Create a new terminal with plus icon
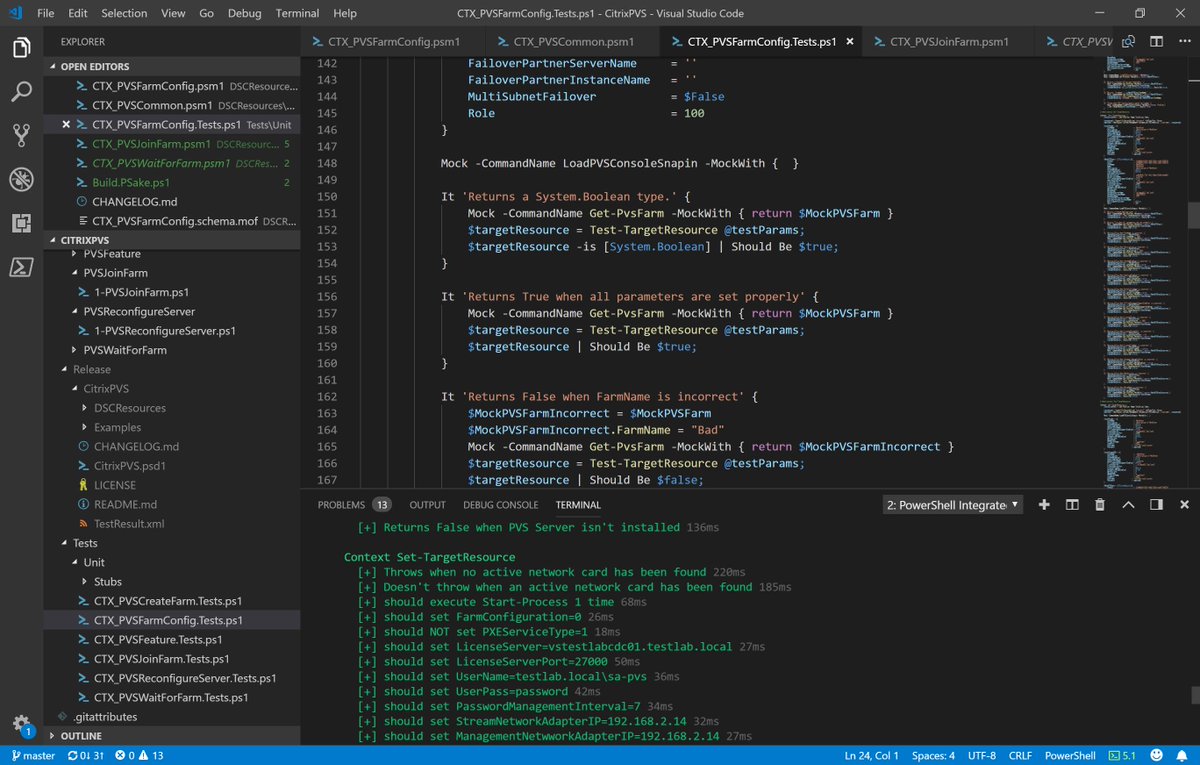 [1044, 505]
